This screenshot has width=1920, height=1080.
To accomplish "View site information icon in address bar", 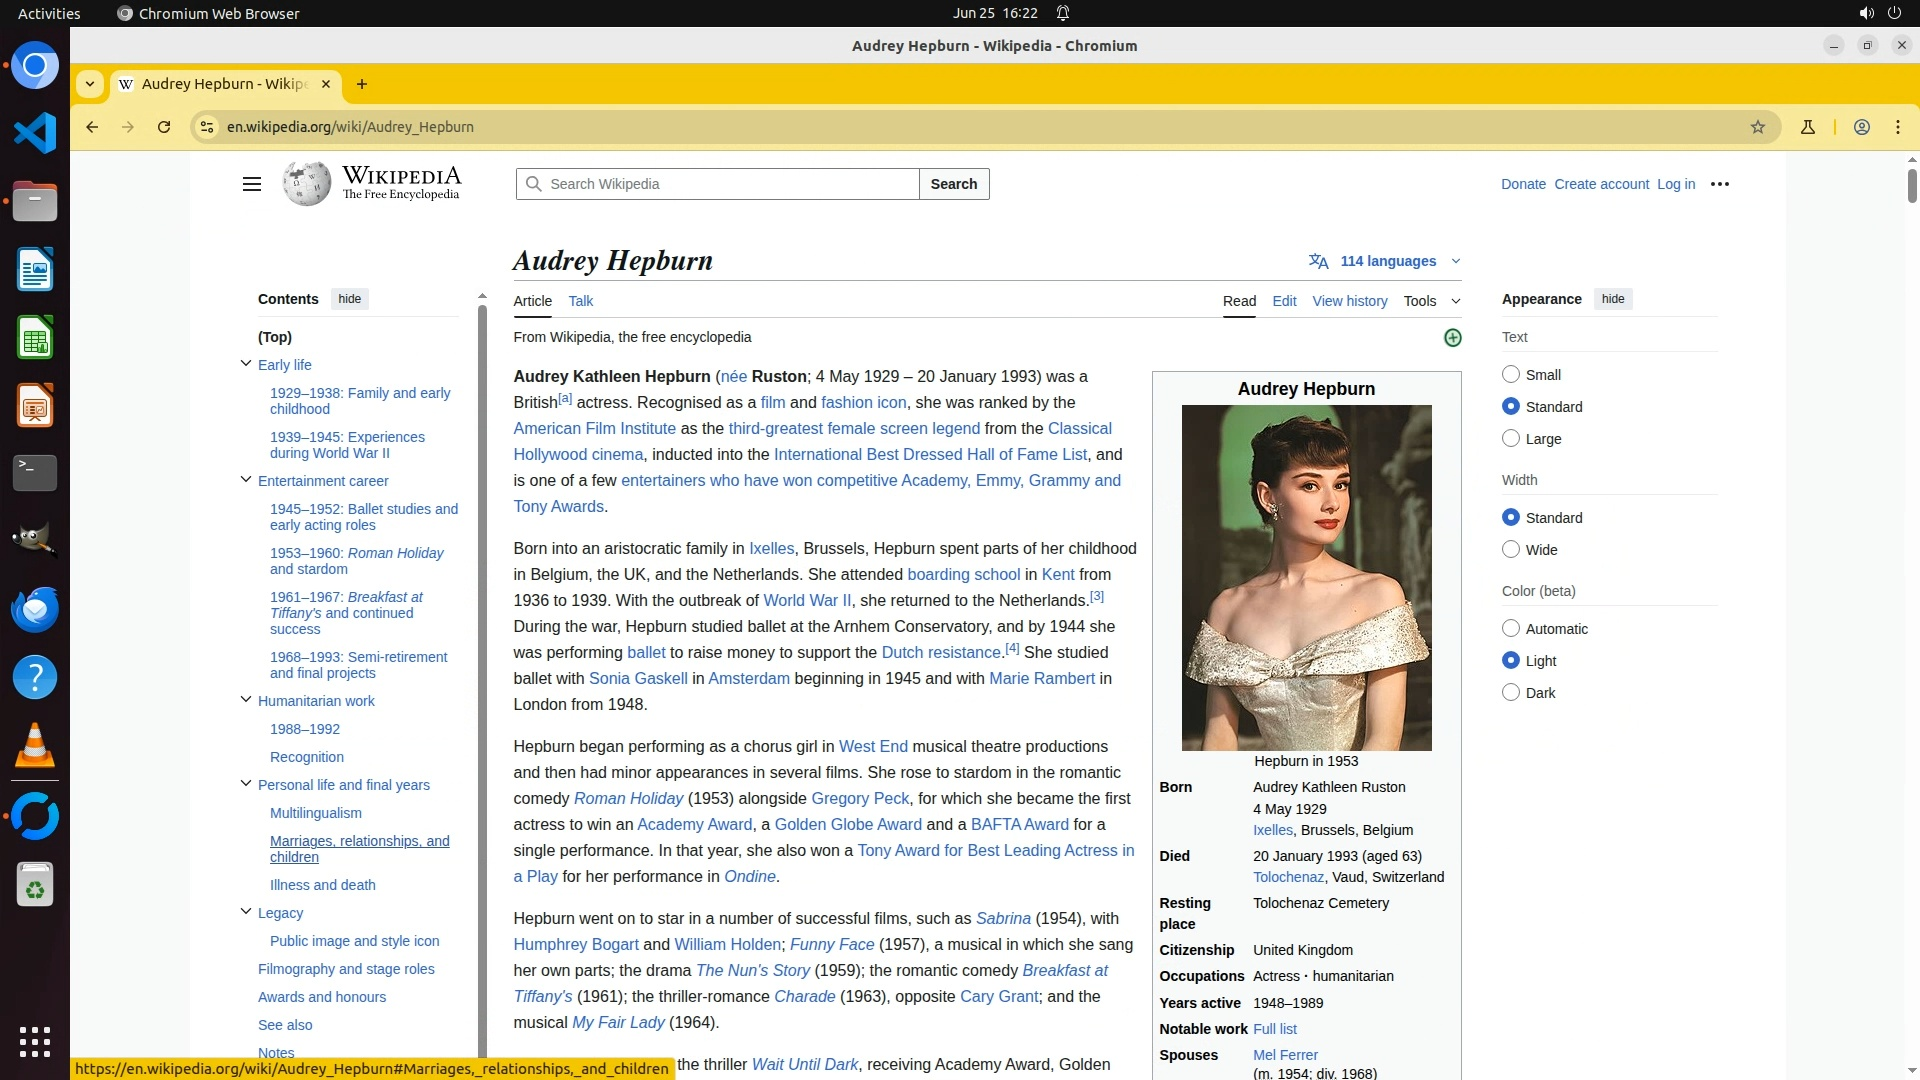I will coord(207,127).
